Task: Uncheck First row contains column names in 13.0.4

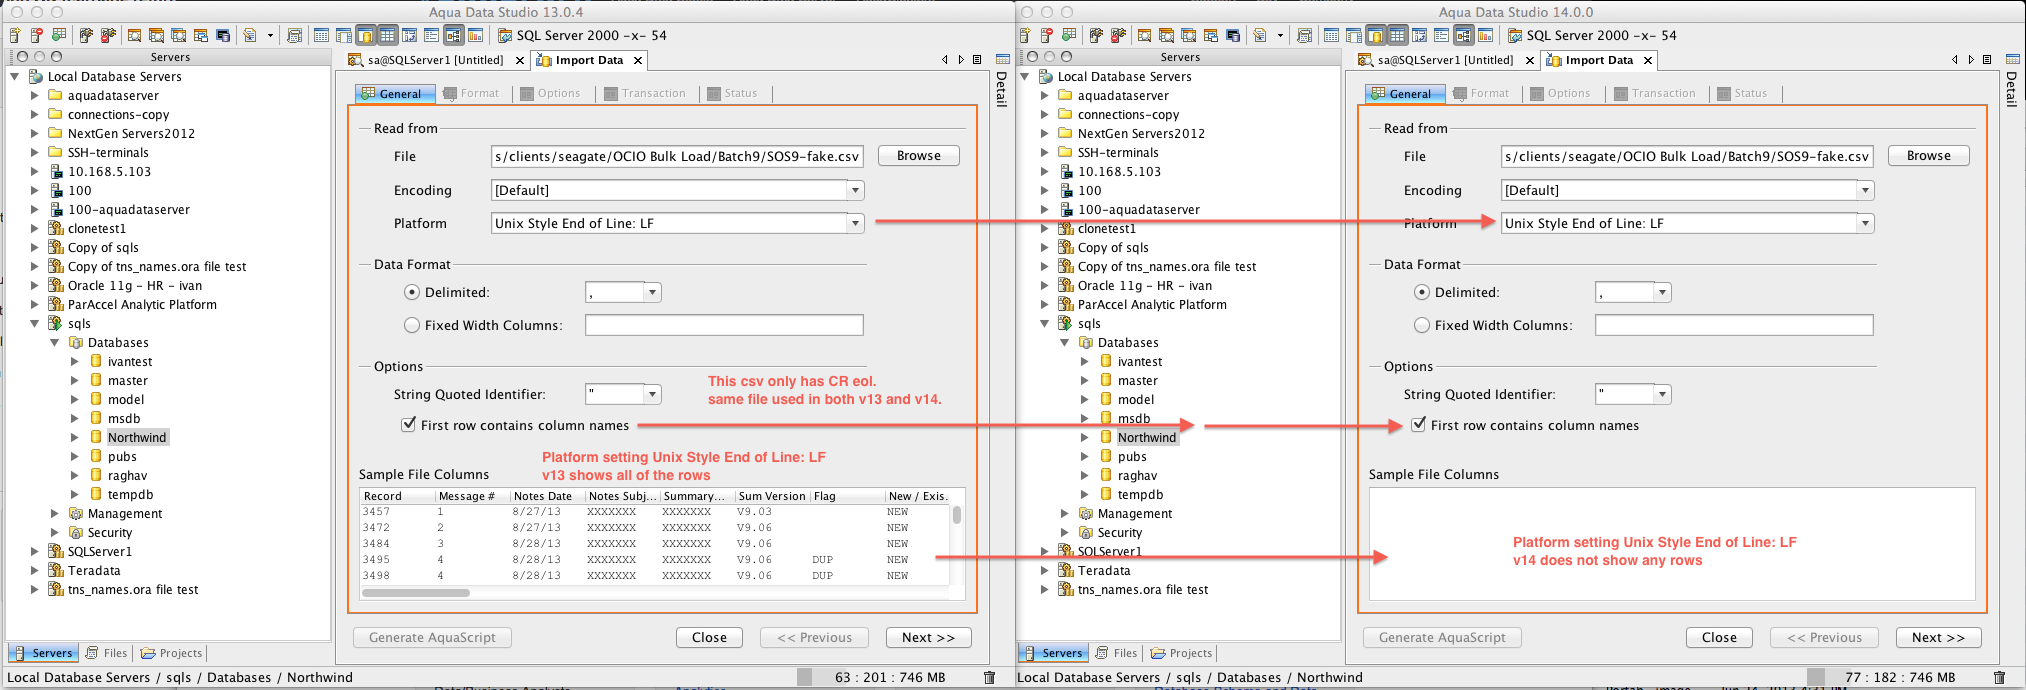Action: tap(408, 424)
